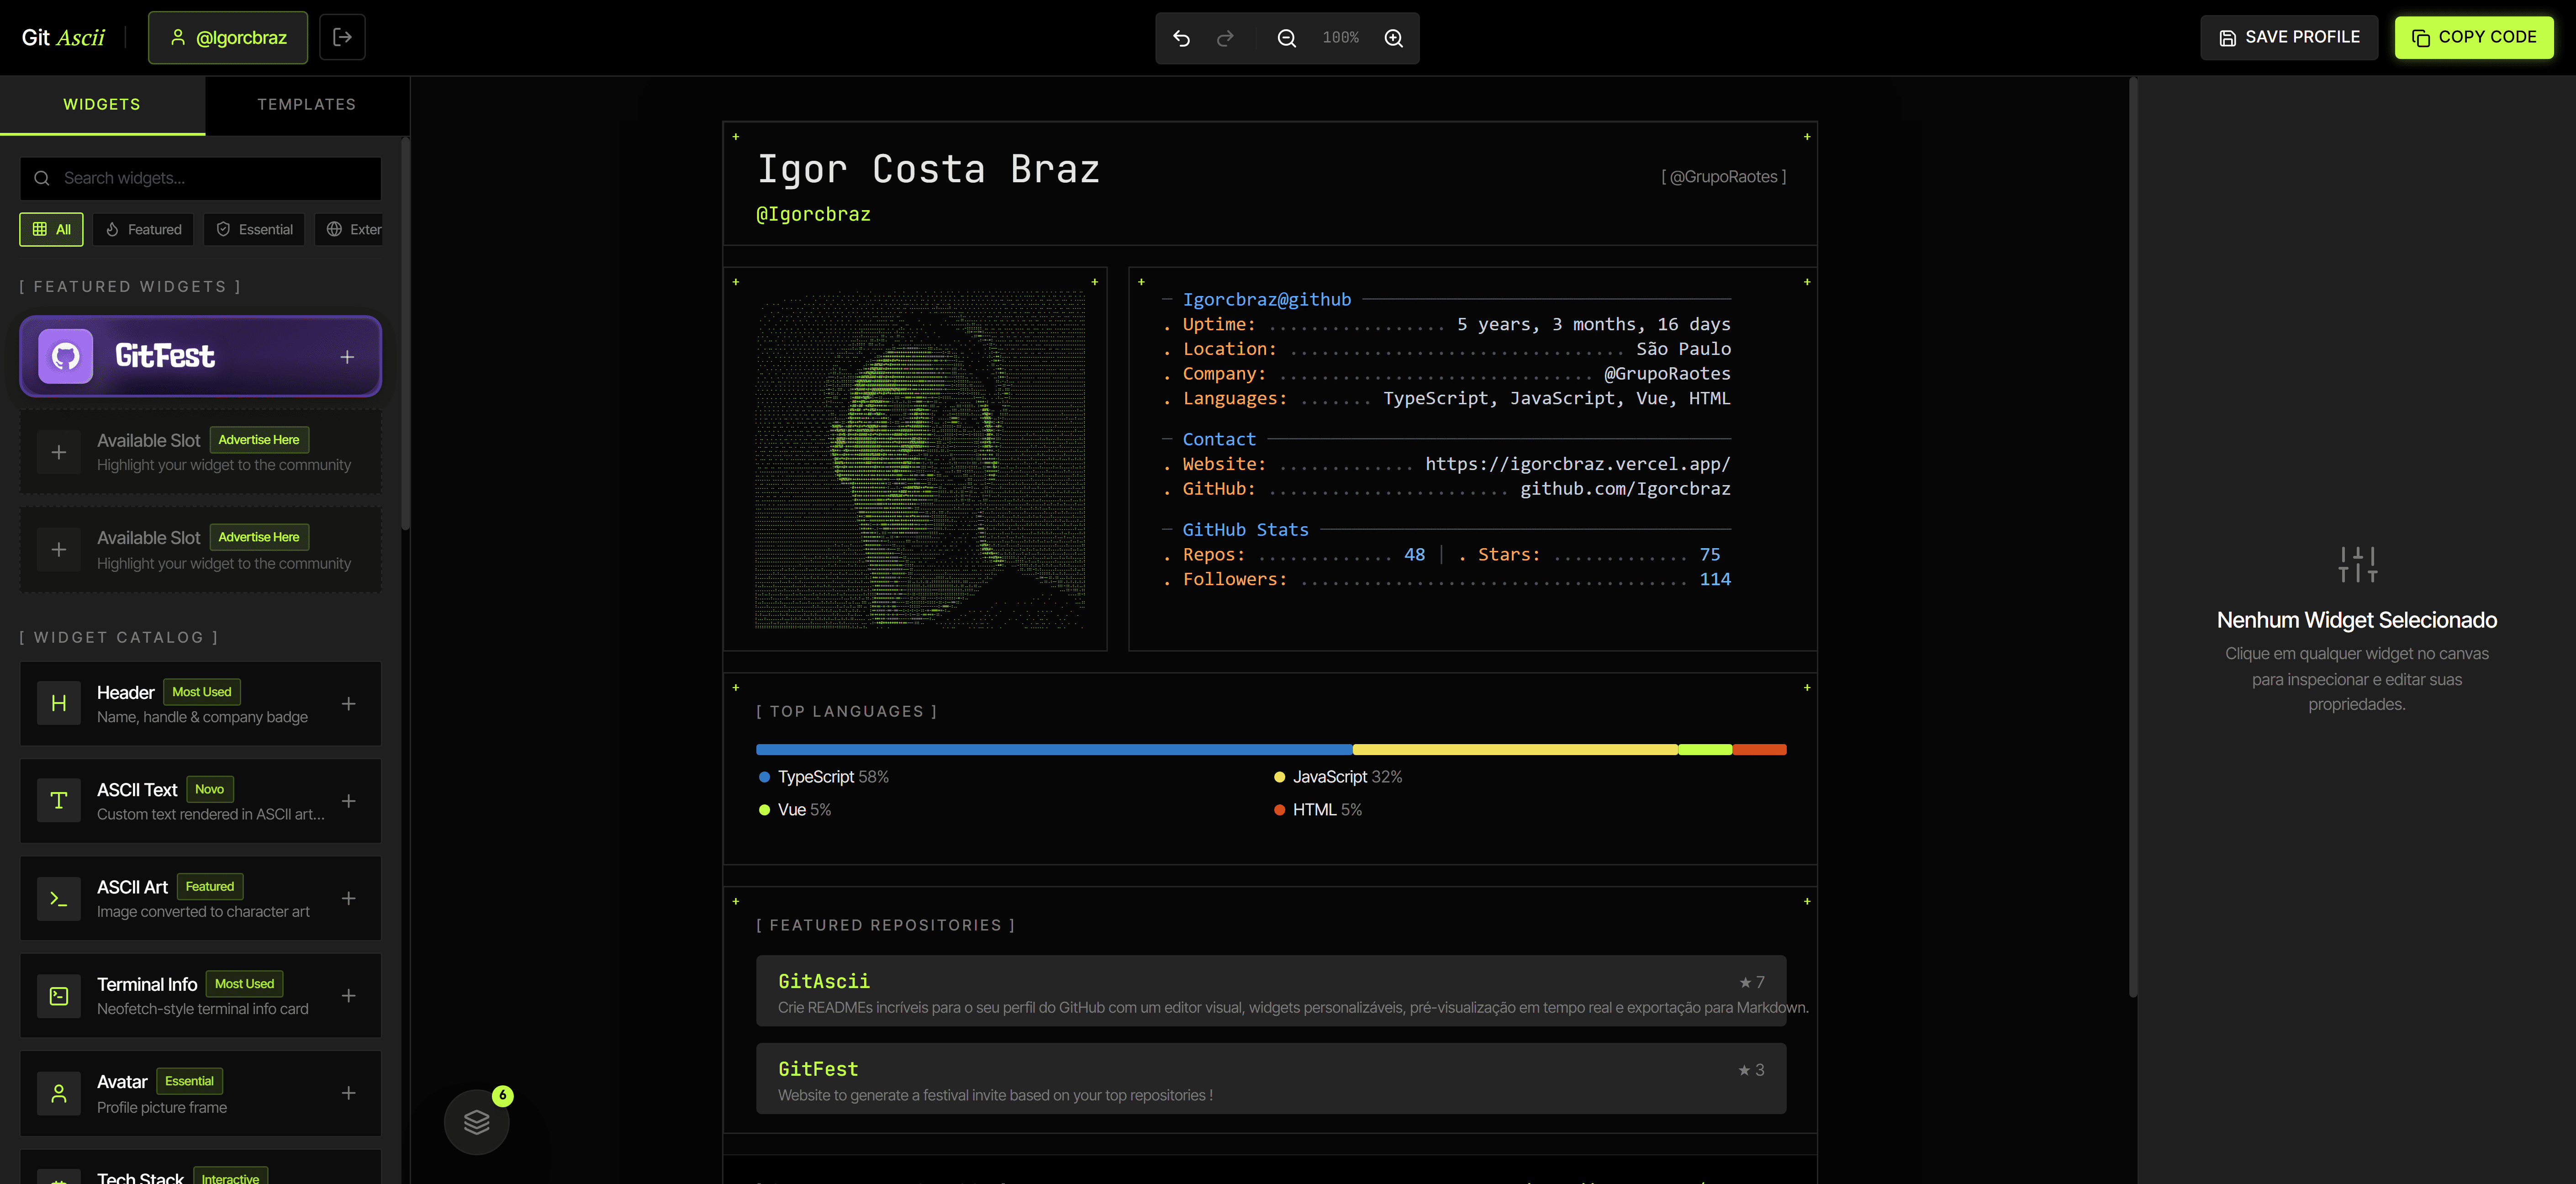Image resolution: width=2576 pixels, height=1184 pixels.
Task: Open the layers button with badge 6
Action: coord(477,1122)
